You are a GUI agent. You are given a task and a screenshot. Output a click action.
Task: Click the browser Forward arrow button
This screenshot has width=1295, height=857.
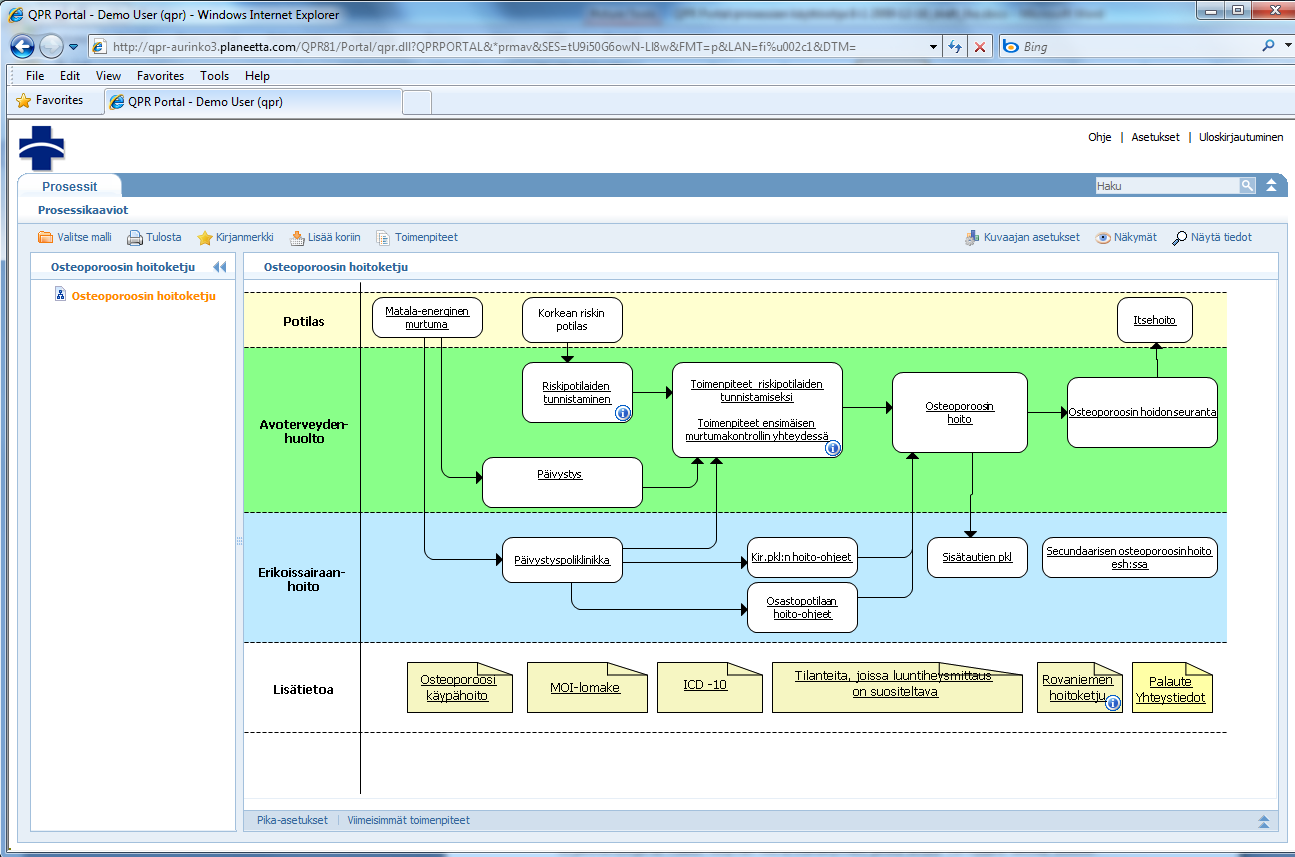51,46
